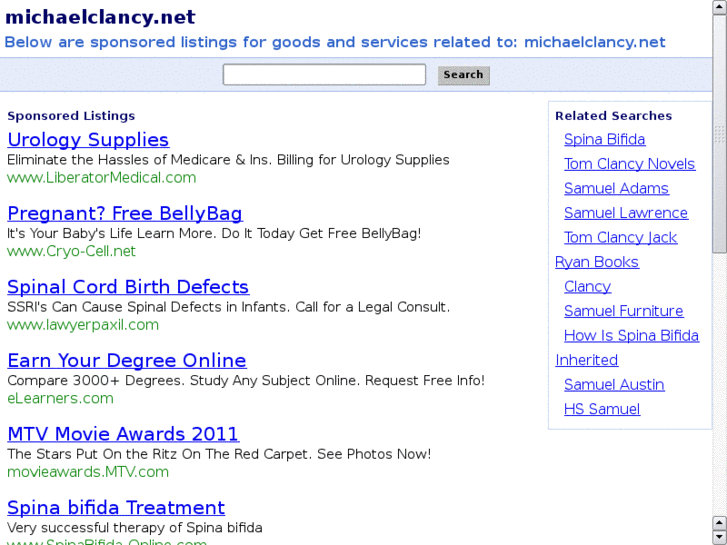This screenshot has width=727, height=545.
Task: Select the HS Samuel related search
Action: (602, 409)
